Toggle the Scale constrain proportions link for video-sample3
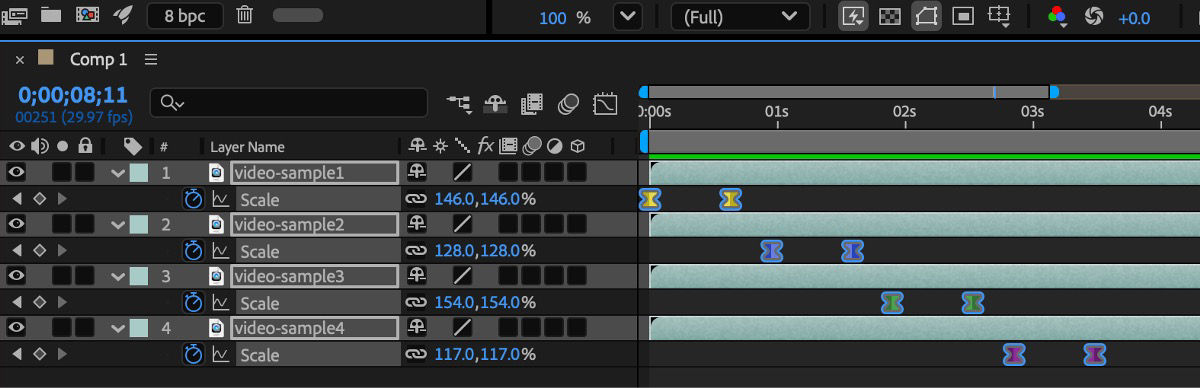This screenshot has height=388, width=1200. tap(416, 302)
